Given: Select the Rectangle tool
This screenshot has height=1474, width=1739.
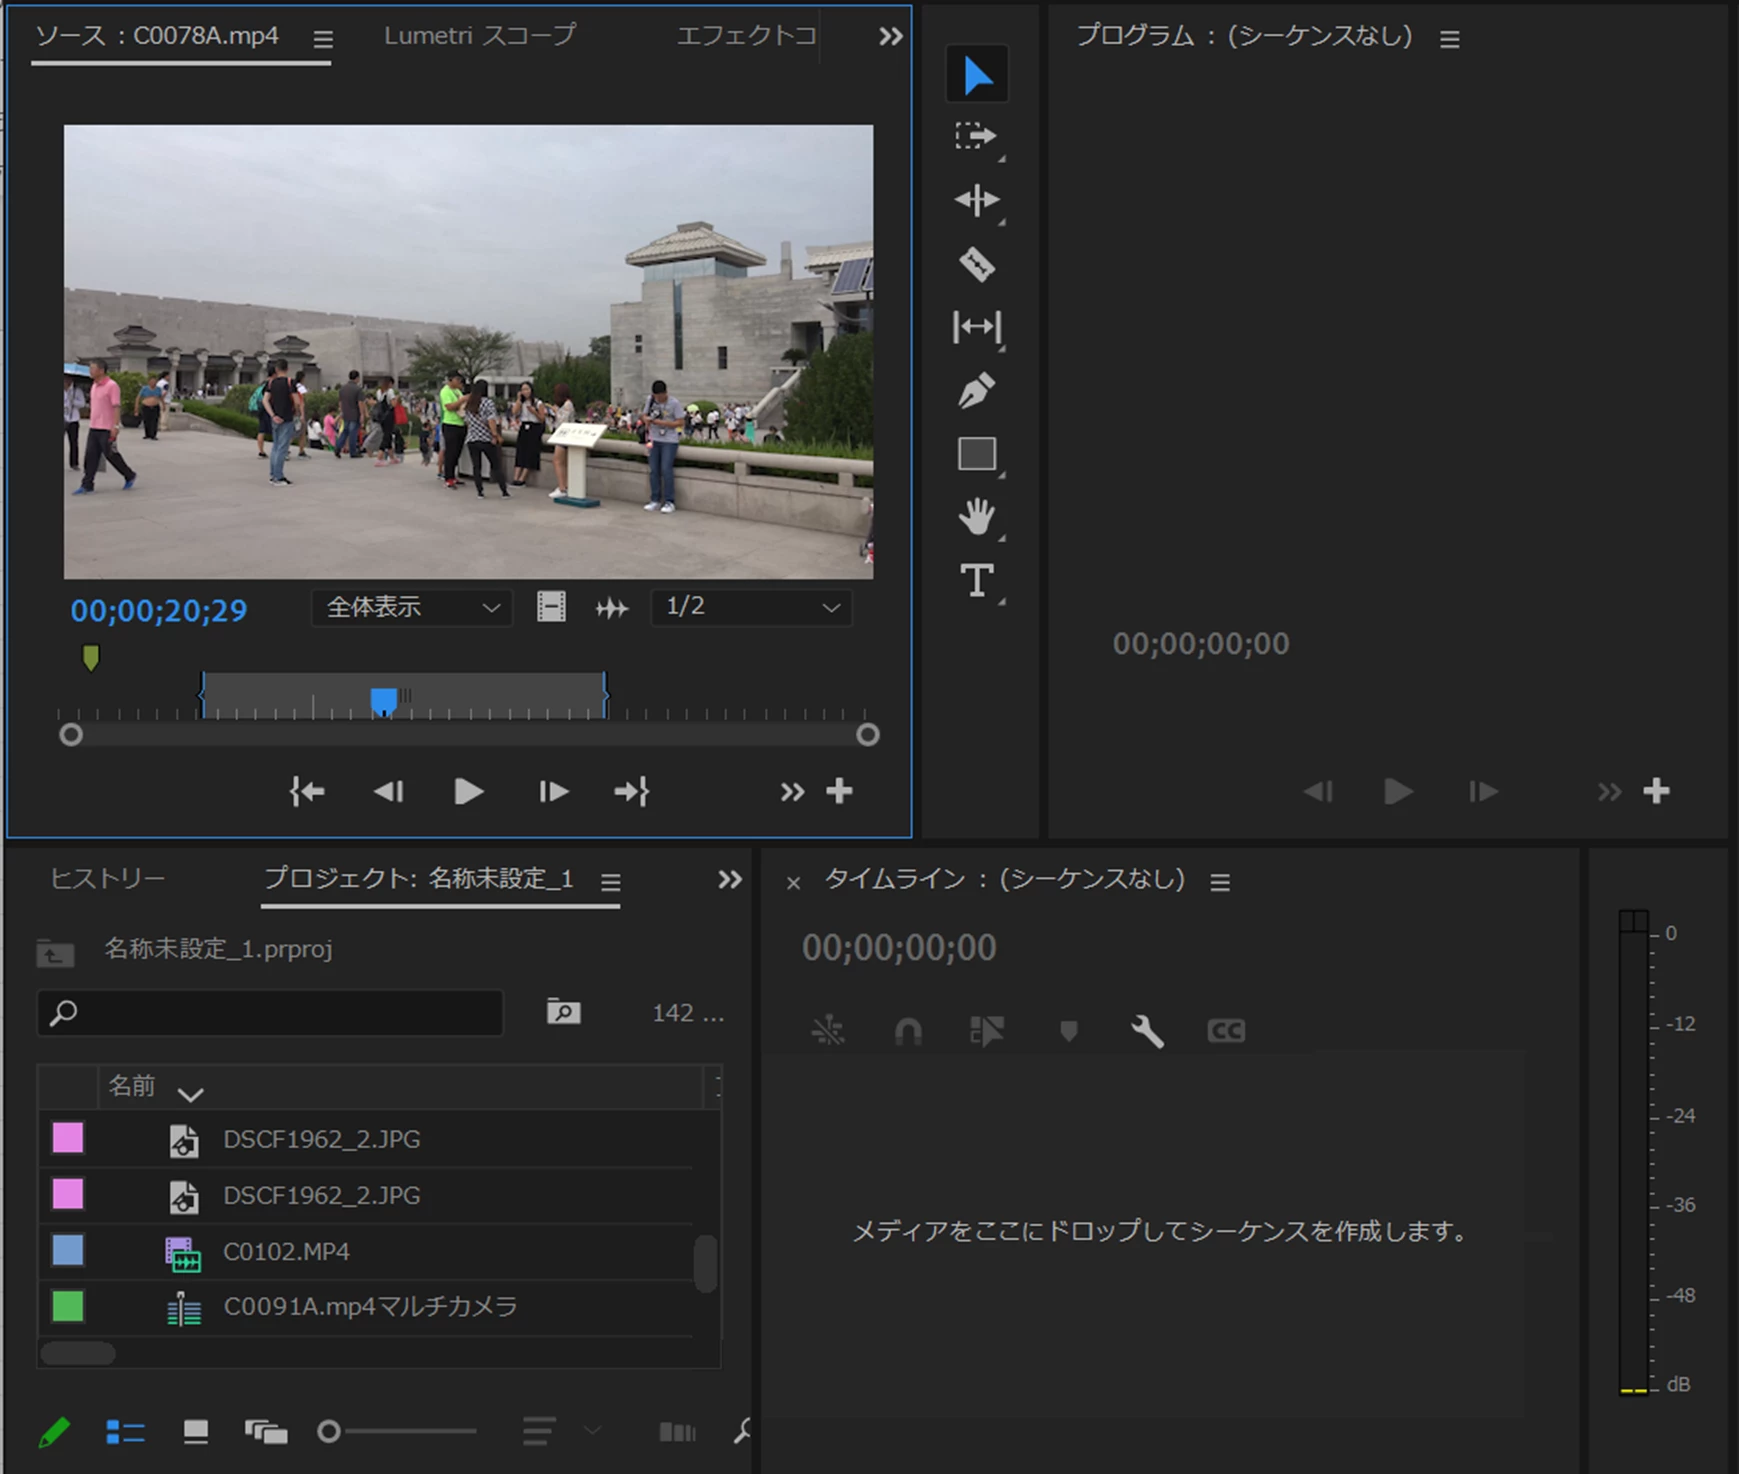Looking at the screenshot, I should (x=977, y=454).
